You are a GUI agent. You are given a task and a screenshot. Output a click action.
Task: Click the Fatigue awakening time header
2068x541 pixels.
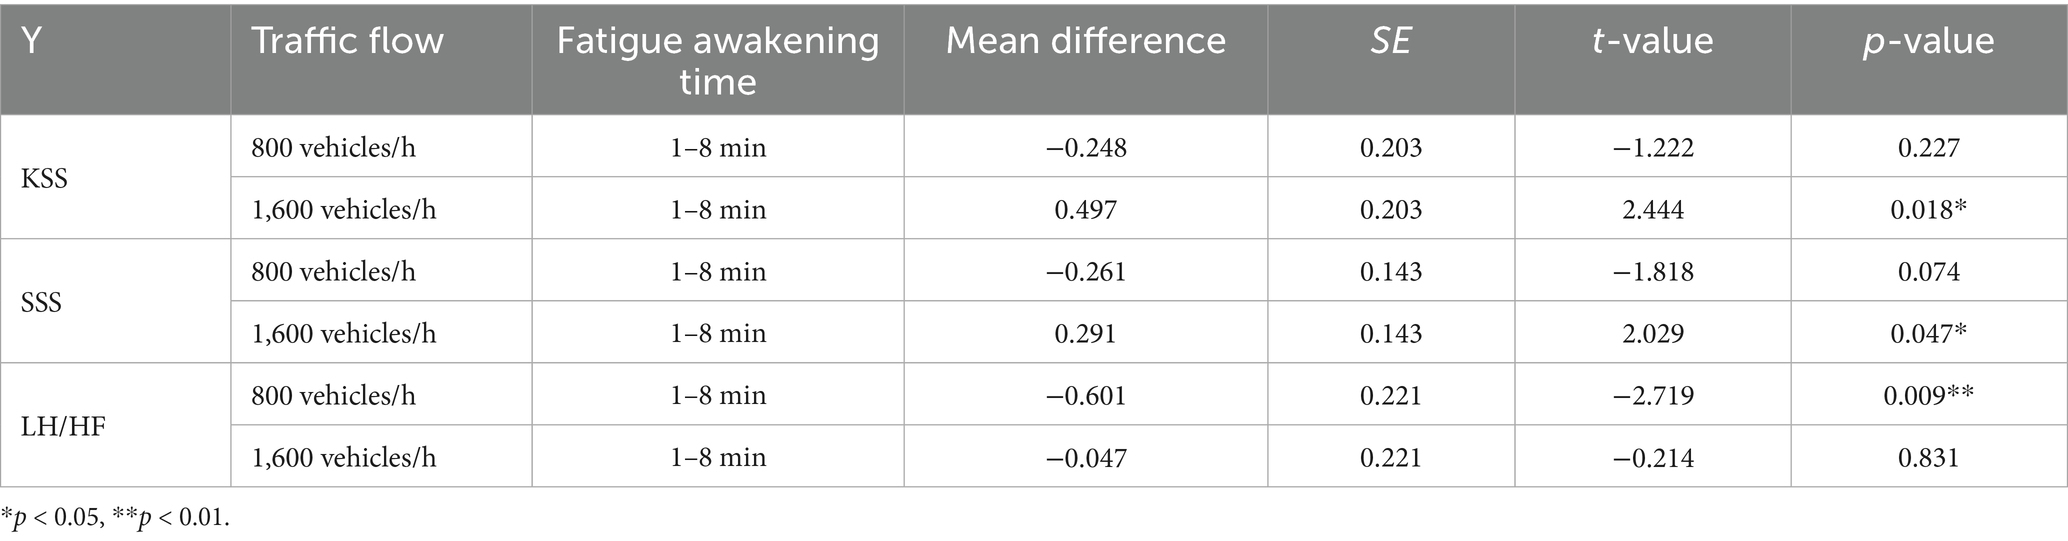click(717, 60)
